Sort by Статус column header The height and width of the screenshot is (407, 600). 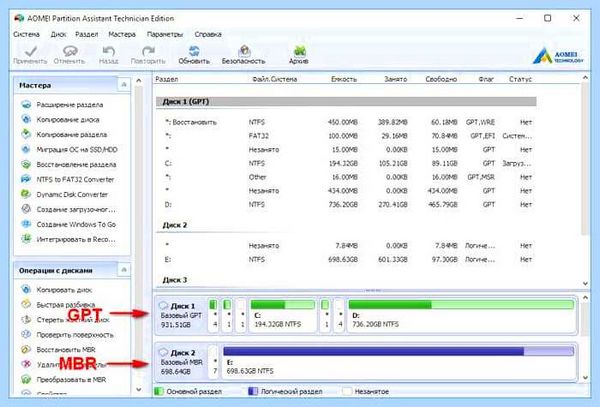point(520,79)
